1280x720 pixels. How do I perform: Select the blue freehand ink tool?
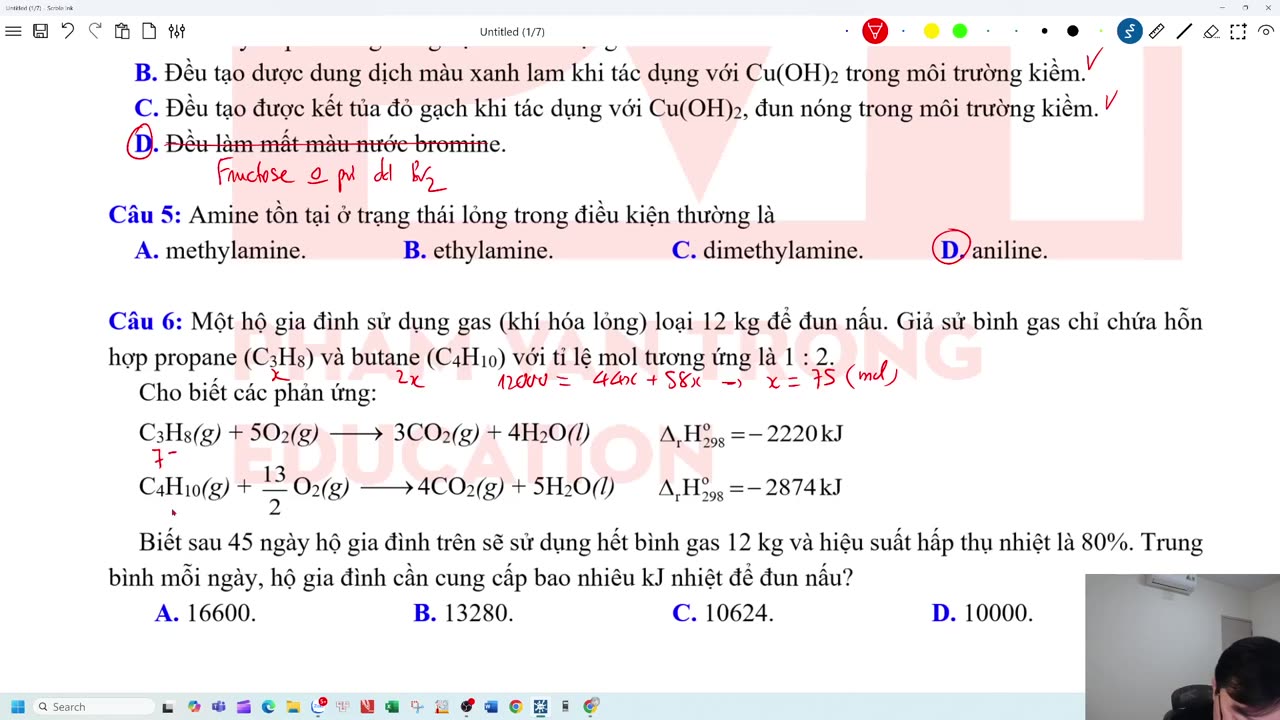(1129, 31)
